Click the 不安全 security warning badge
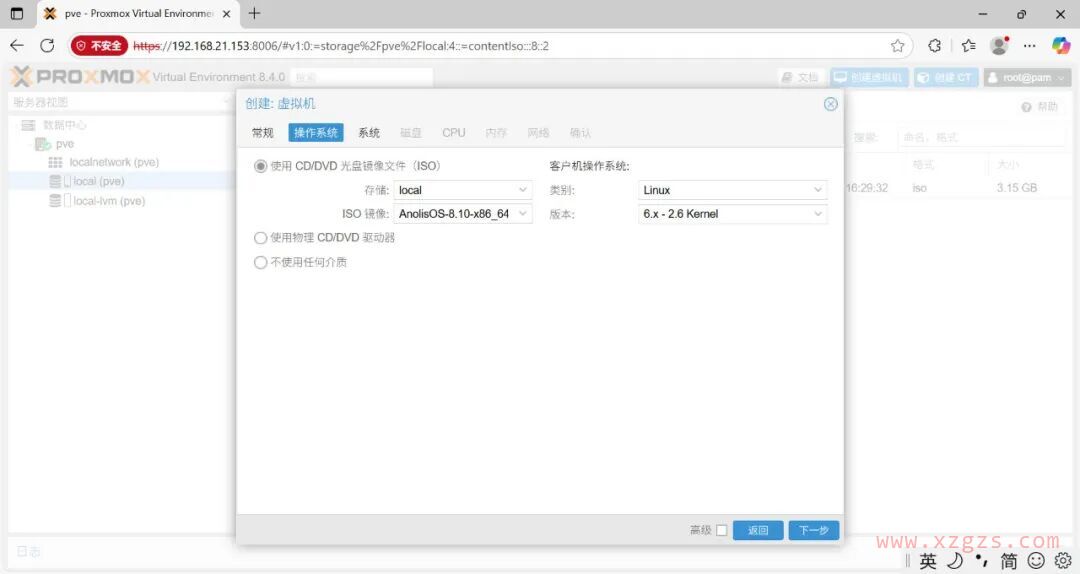Viewport: 1080px width, 574px height. click(x=99, y=45)
